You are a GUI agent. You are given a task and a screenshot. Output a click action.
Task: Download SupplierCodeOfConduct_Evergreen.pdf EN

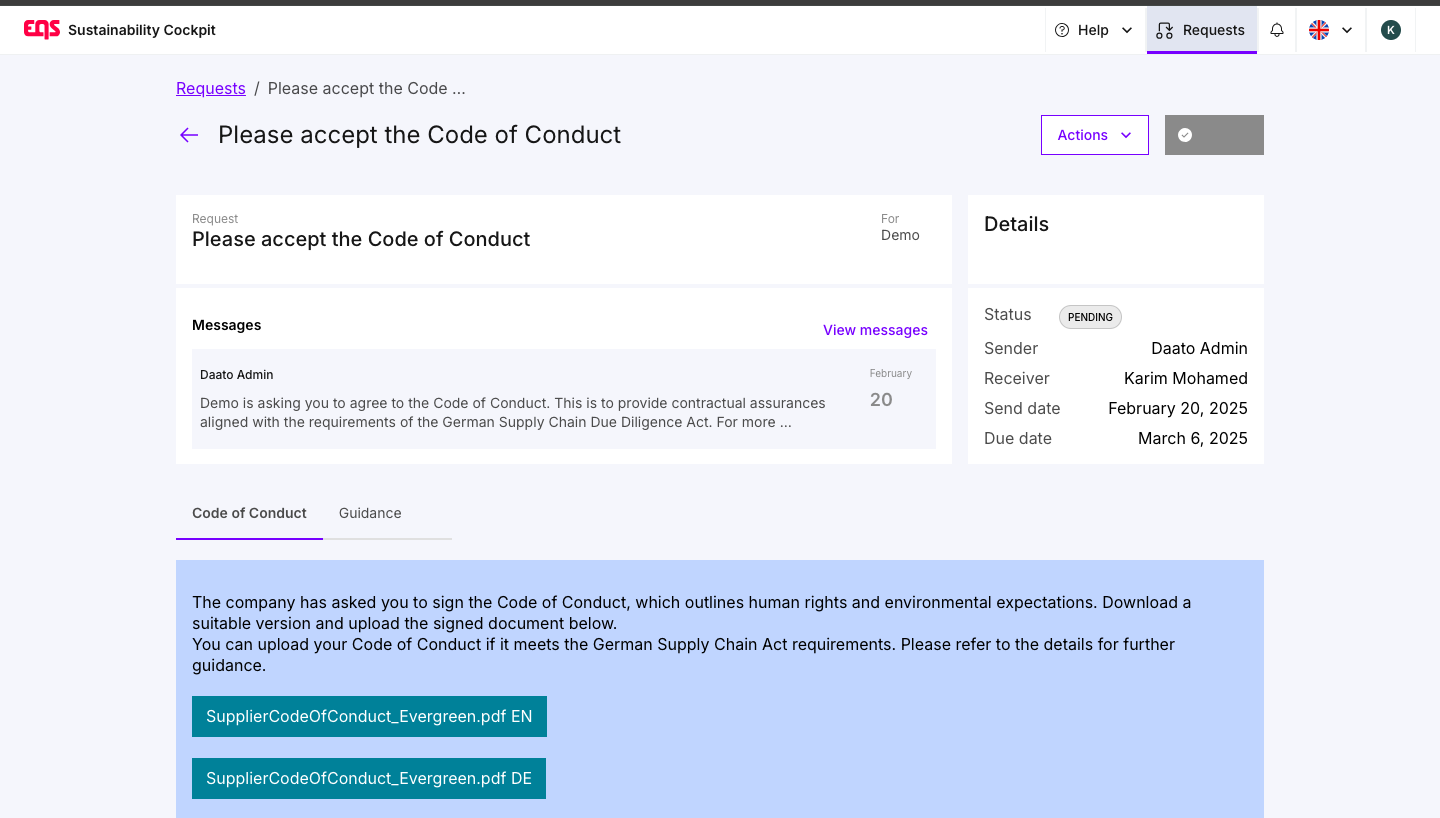point(369,716)
